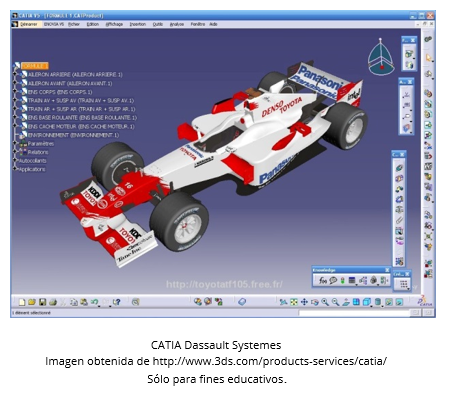The image size is (449, 393).
Task: Click the power input field in status bar
Action: pos(354,313)
